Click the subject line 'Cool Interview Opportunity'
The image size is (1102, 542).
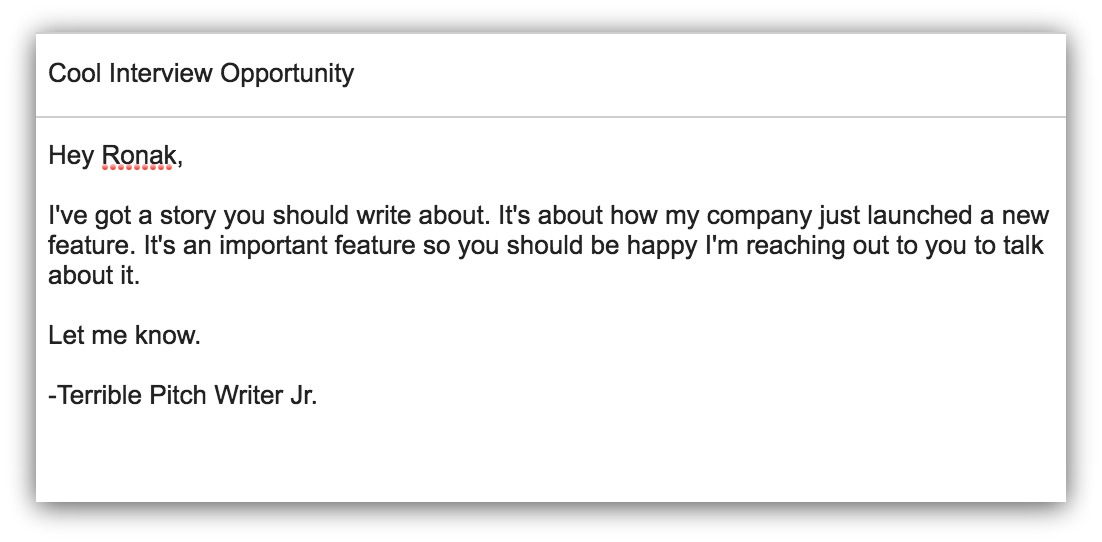point(201,74)
